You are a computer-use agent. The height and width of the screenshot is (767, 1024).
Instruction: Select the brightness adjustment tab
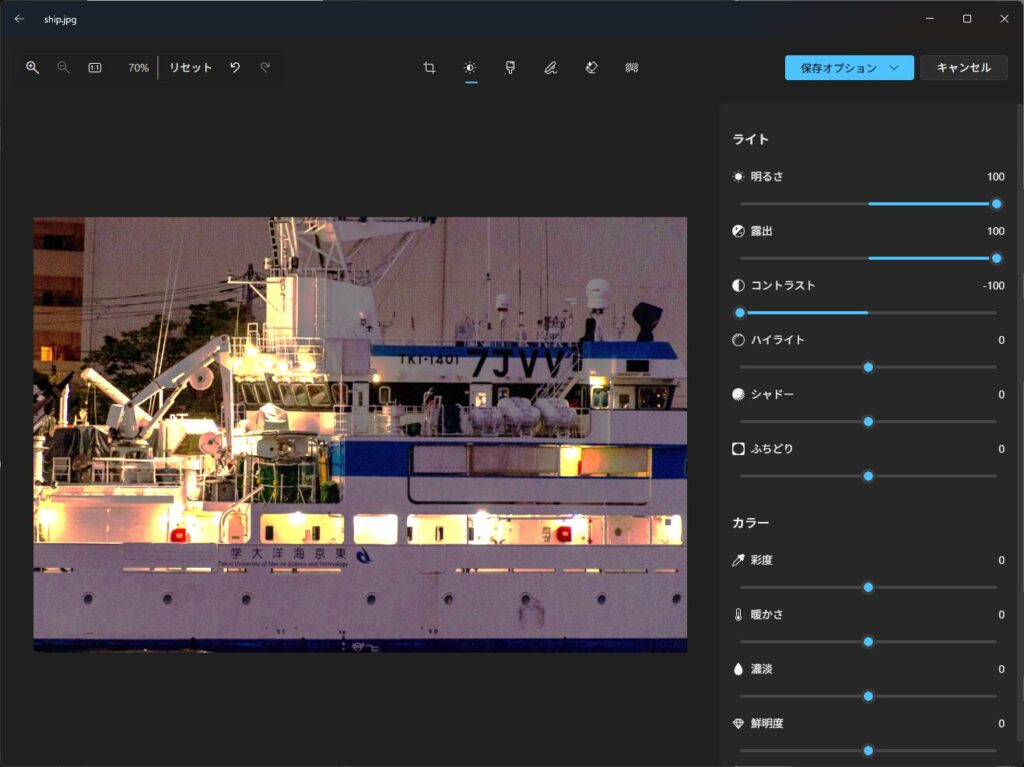coord(470,67)
